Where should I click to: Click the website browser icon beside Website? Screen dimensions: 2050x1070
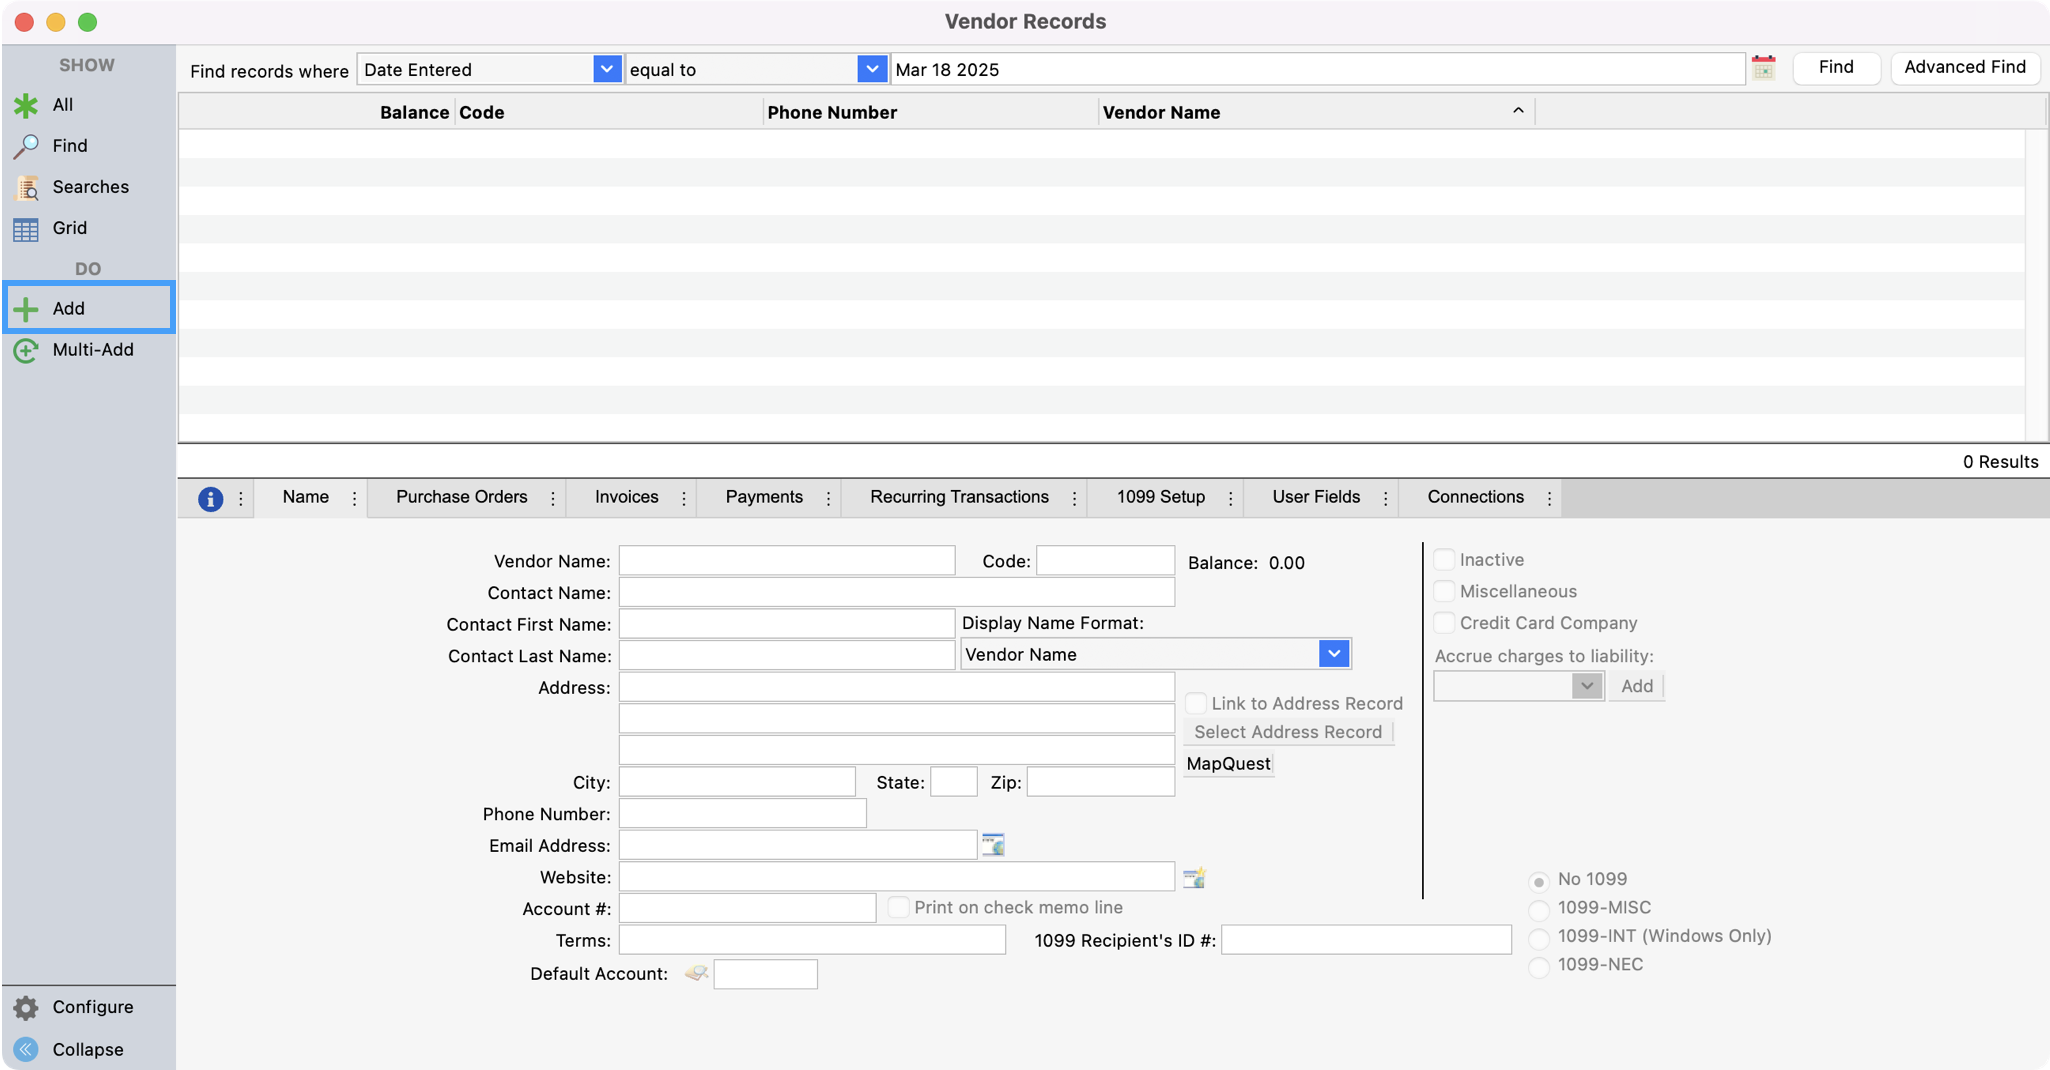point(1194,878)
